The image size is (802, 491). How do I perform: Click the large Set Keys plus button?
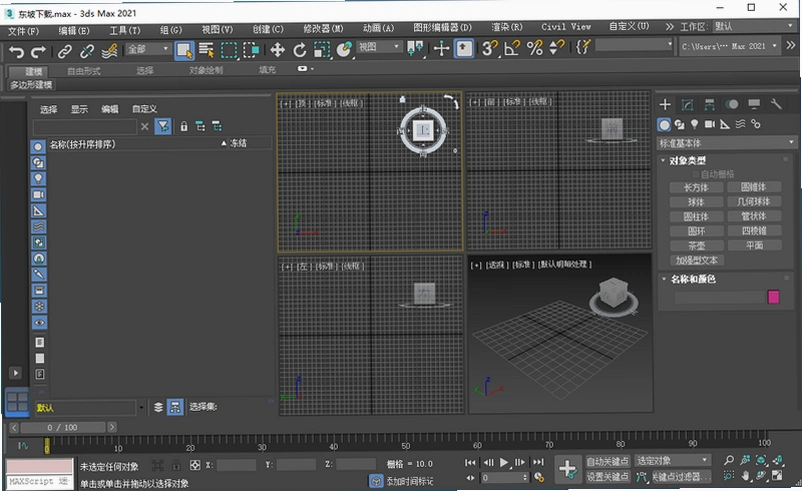(x=567, y=469)
